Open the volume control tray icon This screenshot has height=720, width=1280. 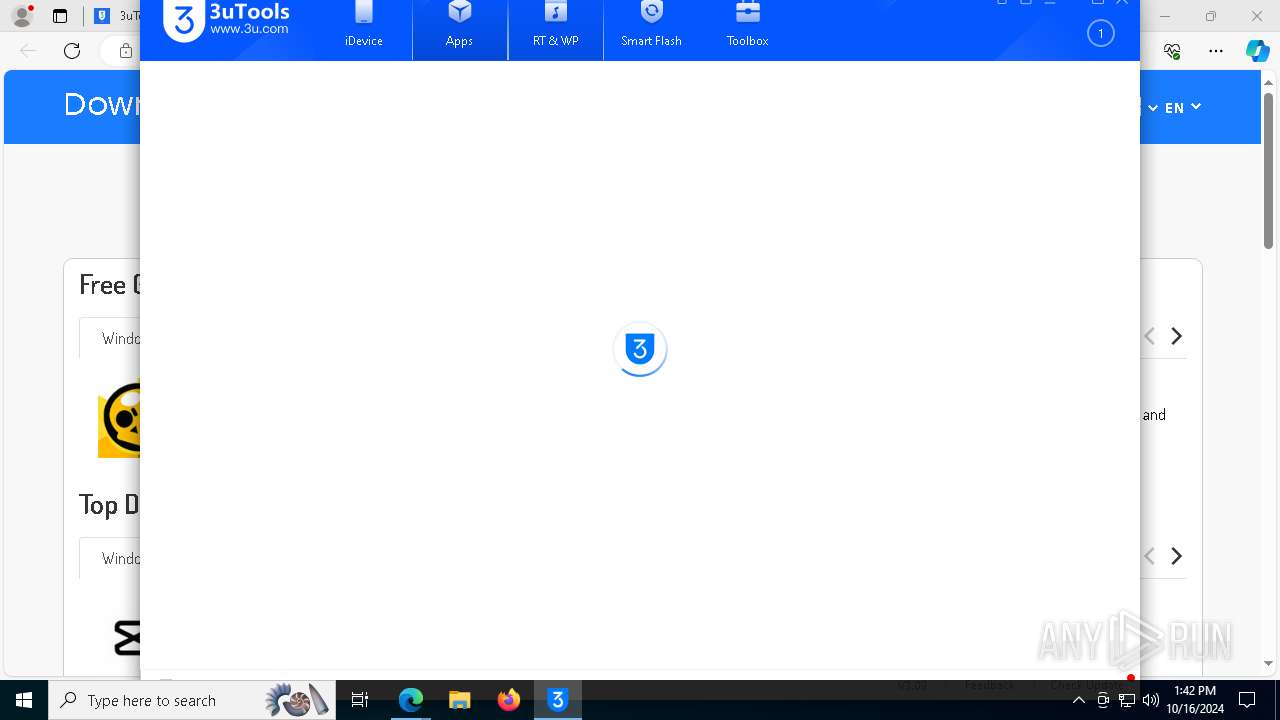point(1151,700)
